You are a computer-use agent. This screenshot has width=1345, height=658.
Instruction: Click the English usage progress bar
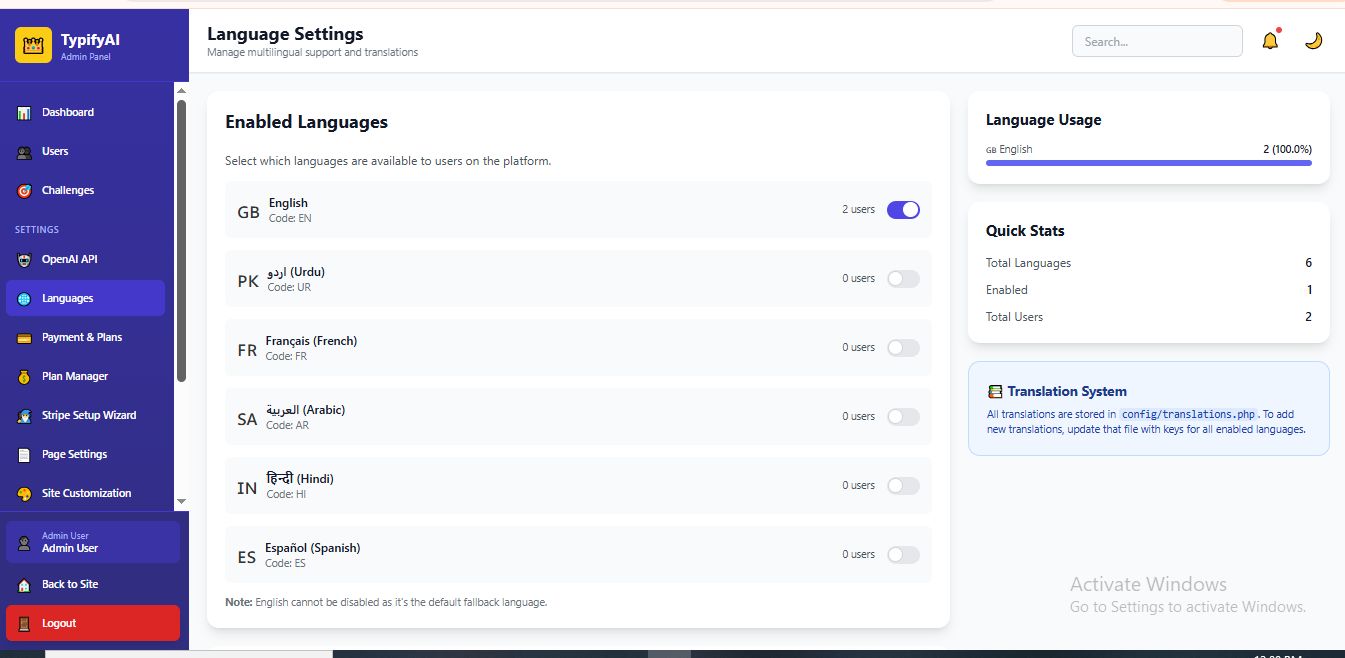[x=1149, y=163]
